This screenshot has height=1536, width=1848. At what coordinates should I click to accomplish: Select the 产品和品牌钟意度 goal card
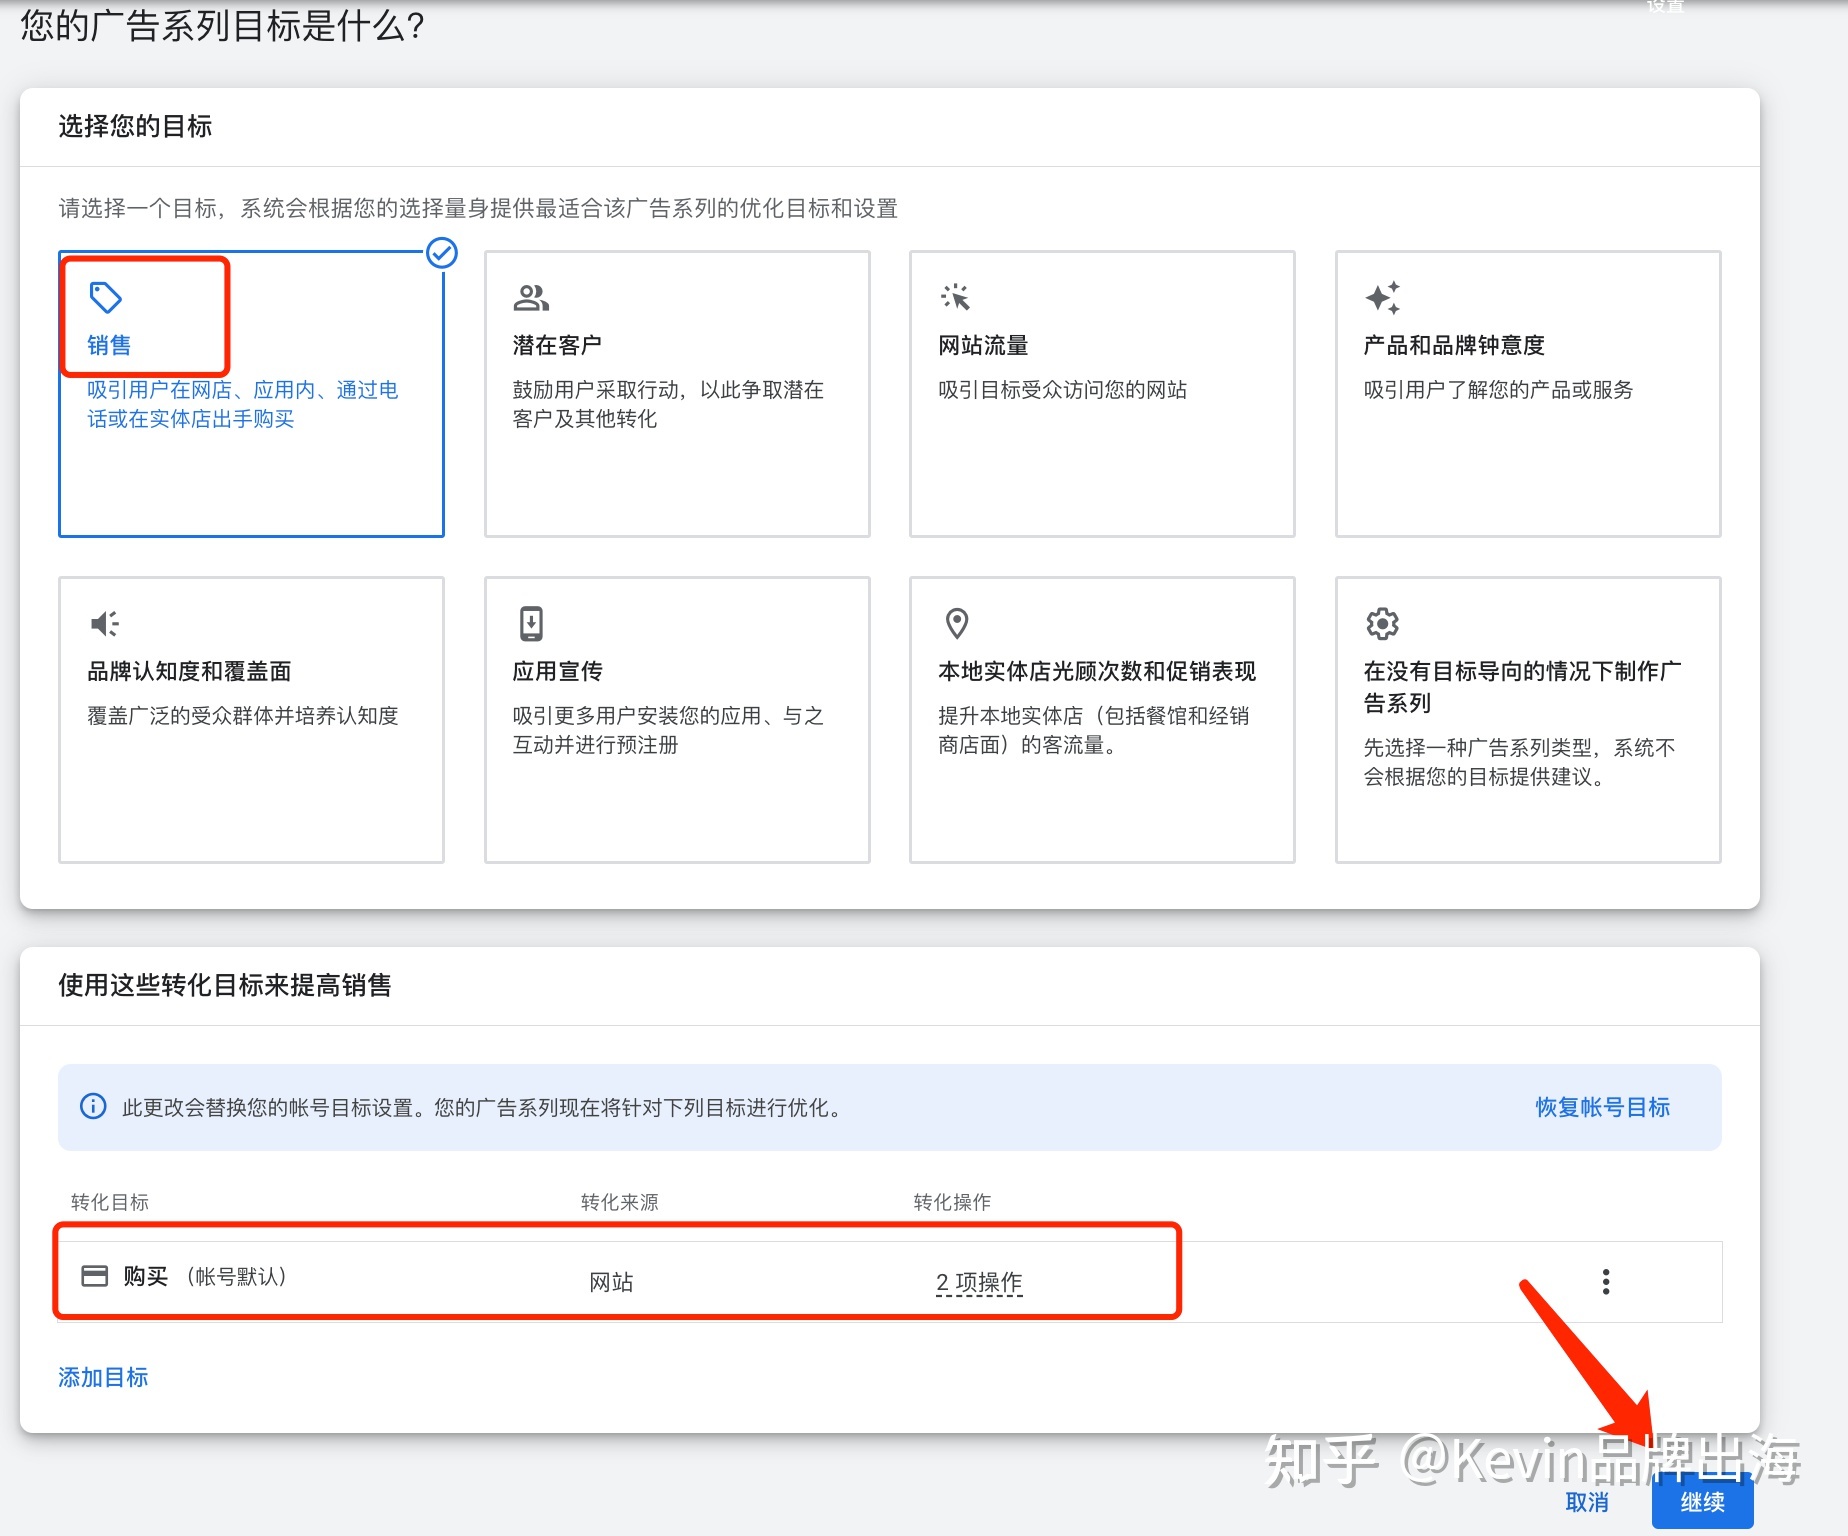(x=1528, y=393)
